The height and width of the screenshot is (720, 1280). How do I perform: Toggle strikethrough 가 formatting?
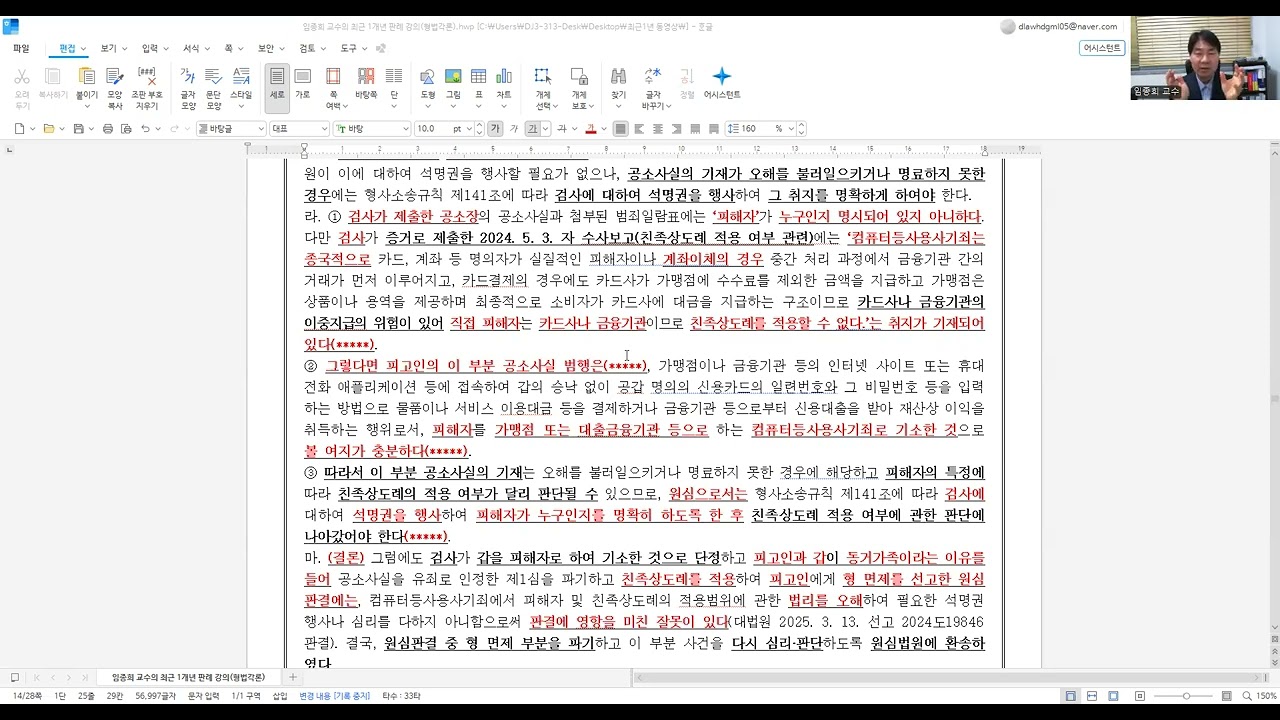pyautogui.click(x=561, y=128)
